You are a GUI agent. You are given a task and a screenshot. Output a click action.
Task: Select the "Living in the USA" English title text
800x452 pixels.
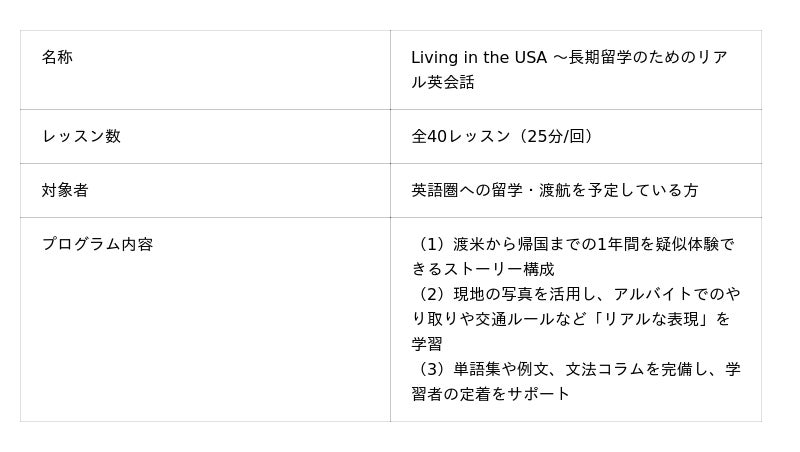[479, 57]
